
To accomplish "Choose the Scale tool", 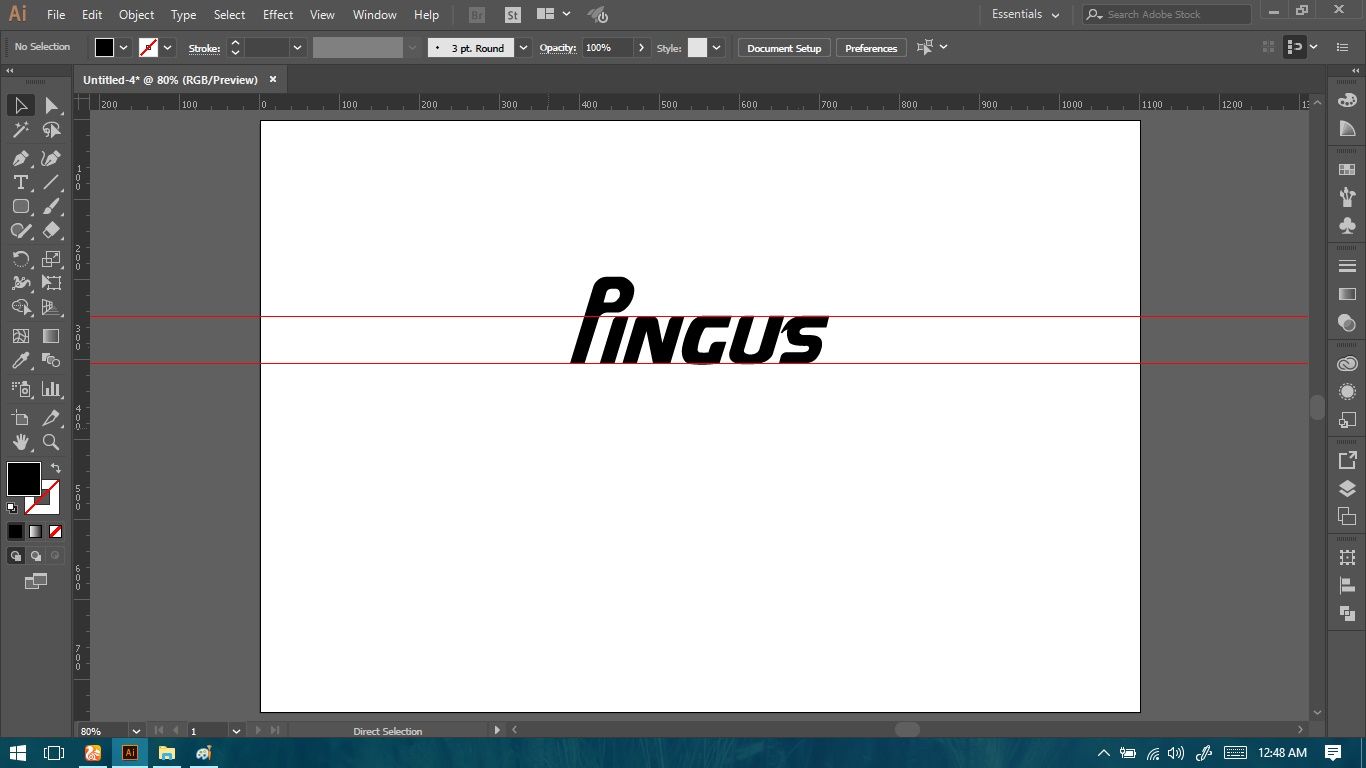I will 51,259.
